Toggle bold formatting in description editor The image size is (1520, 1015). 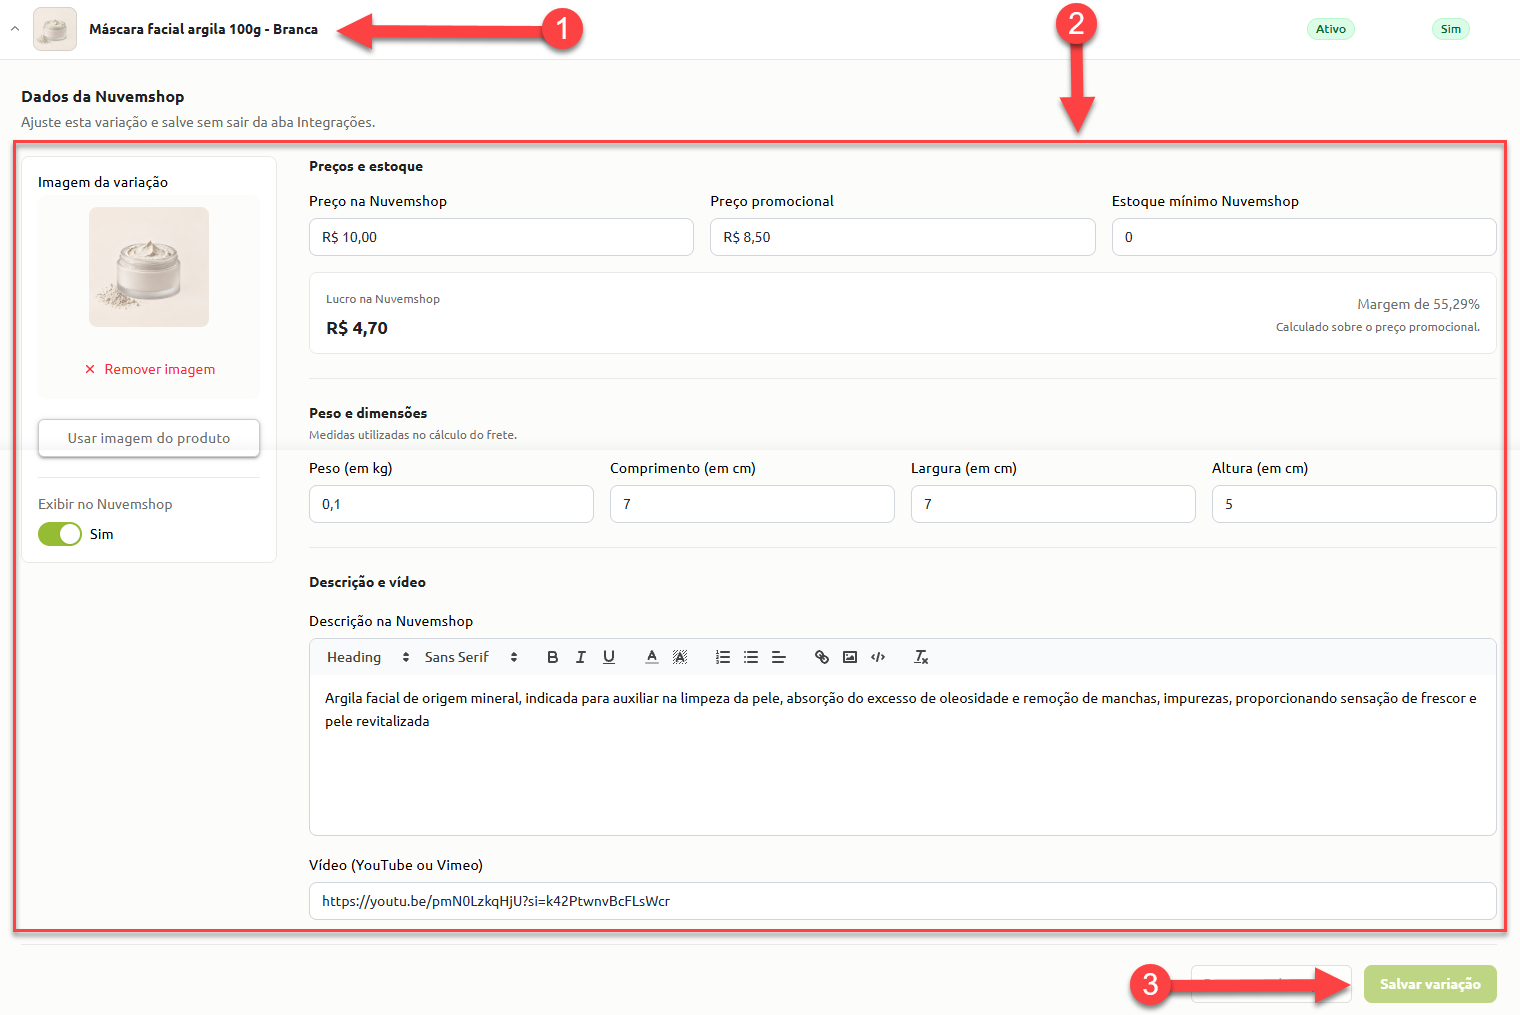(x=552, y=657)
